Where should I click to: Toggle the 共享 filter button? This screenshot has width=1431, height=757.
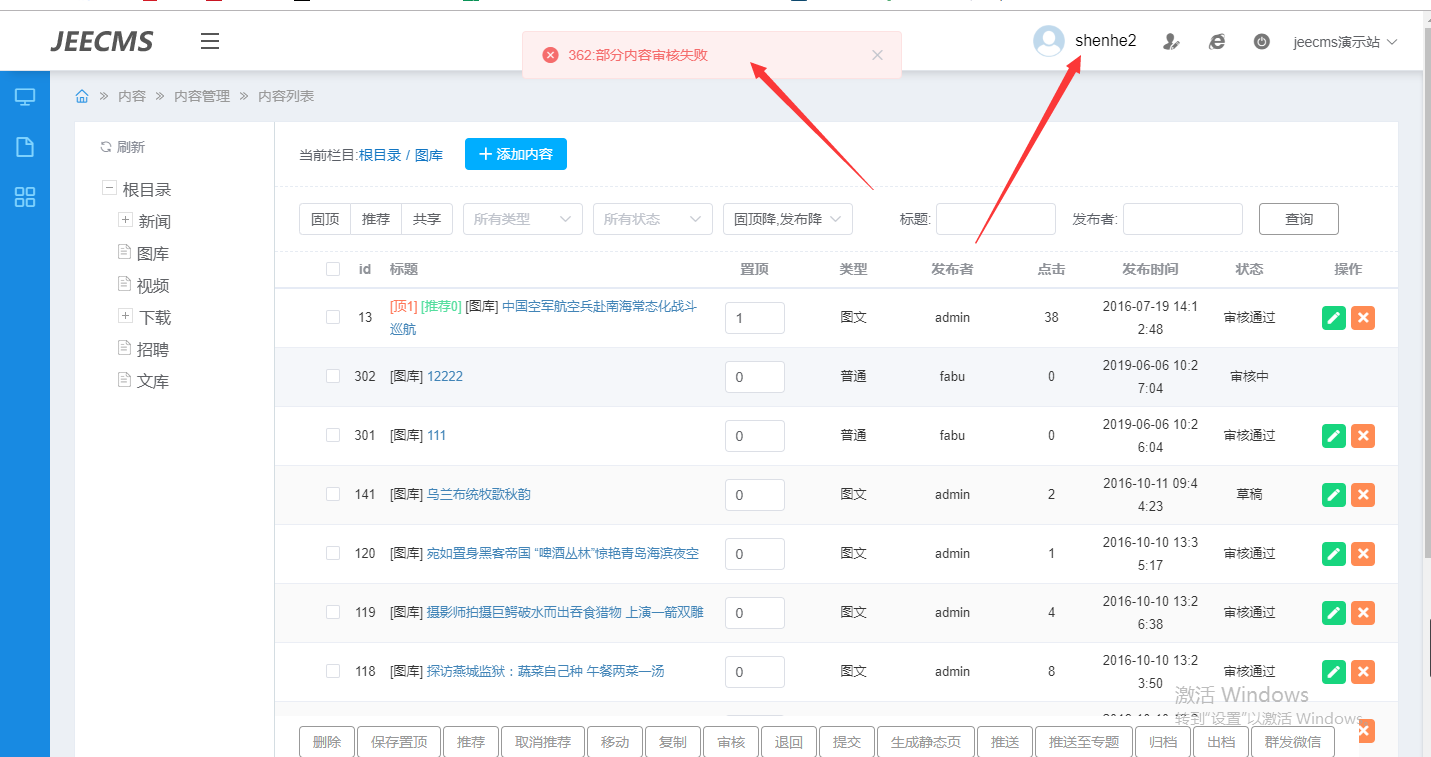(427, 219)
